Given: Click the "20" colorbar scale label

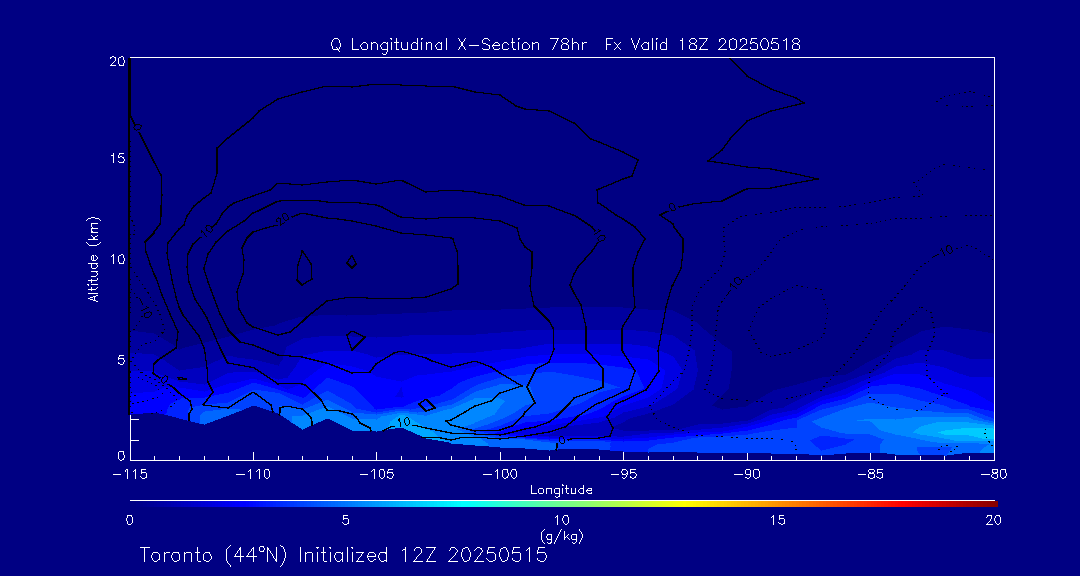Looking at the screenshot, I should click(993, 521).
